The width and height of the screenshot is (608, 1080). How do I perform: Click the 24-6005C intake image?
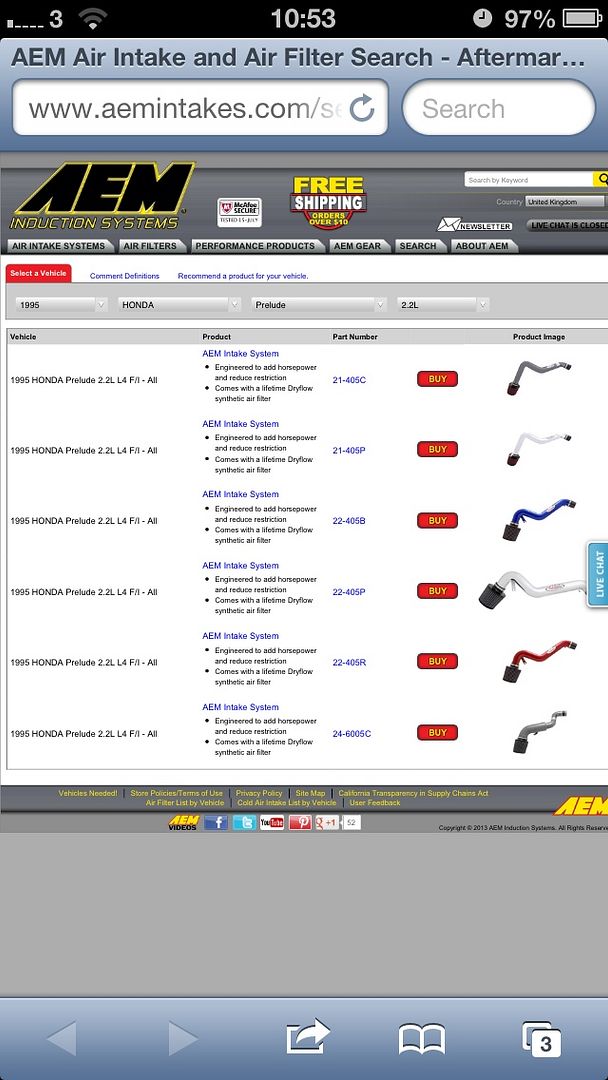pos(539,733)
